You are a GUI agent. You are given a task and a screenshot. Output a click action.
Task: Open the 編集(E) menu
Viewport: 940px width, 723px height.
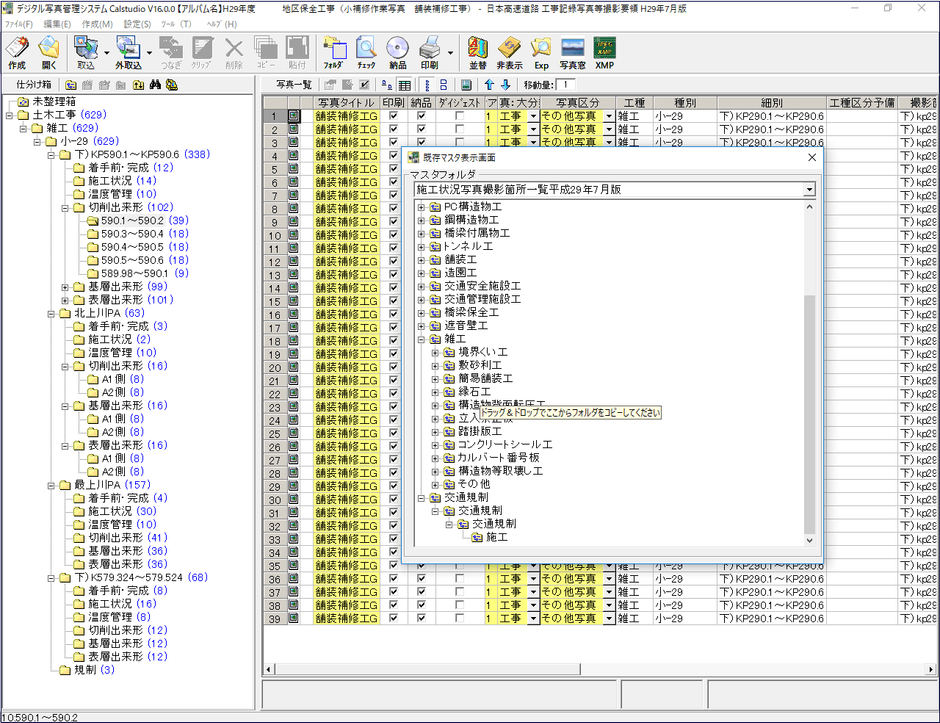[57, 23]
